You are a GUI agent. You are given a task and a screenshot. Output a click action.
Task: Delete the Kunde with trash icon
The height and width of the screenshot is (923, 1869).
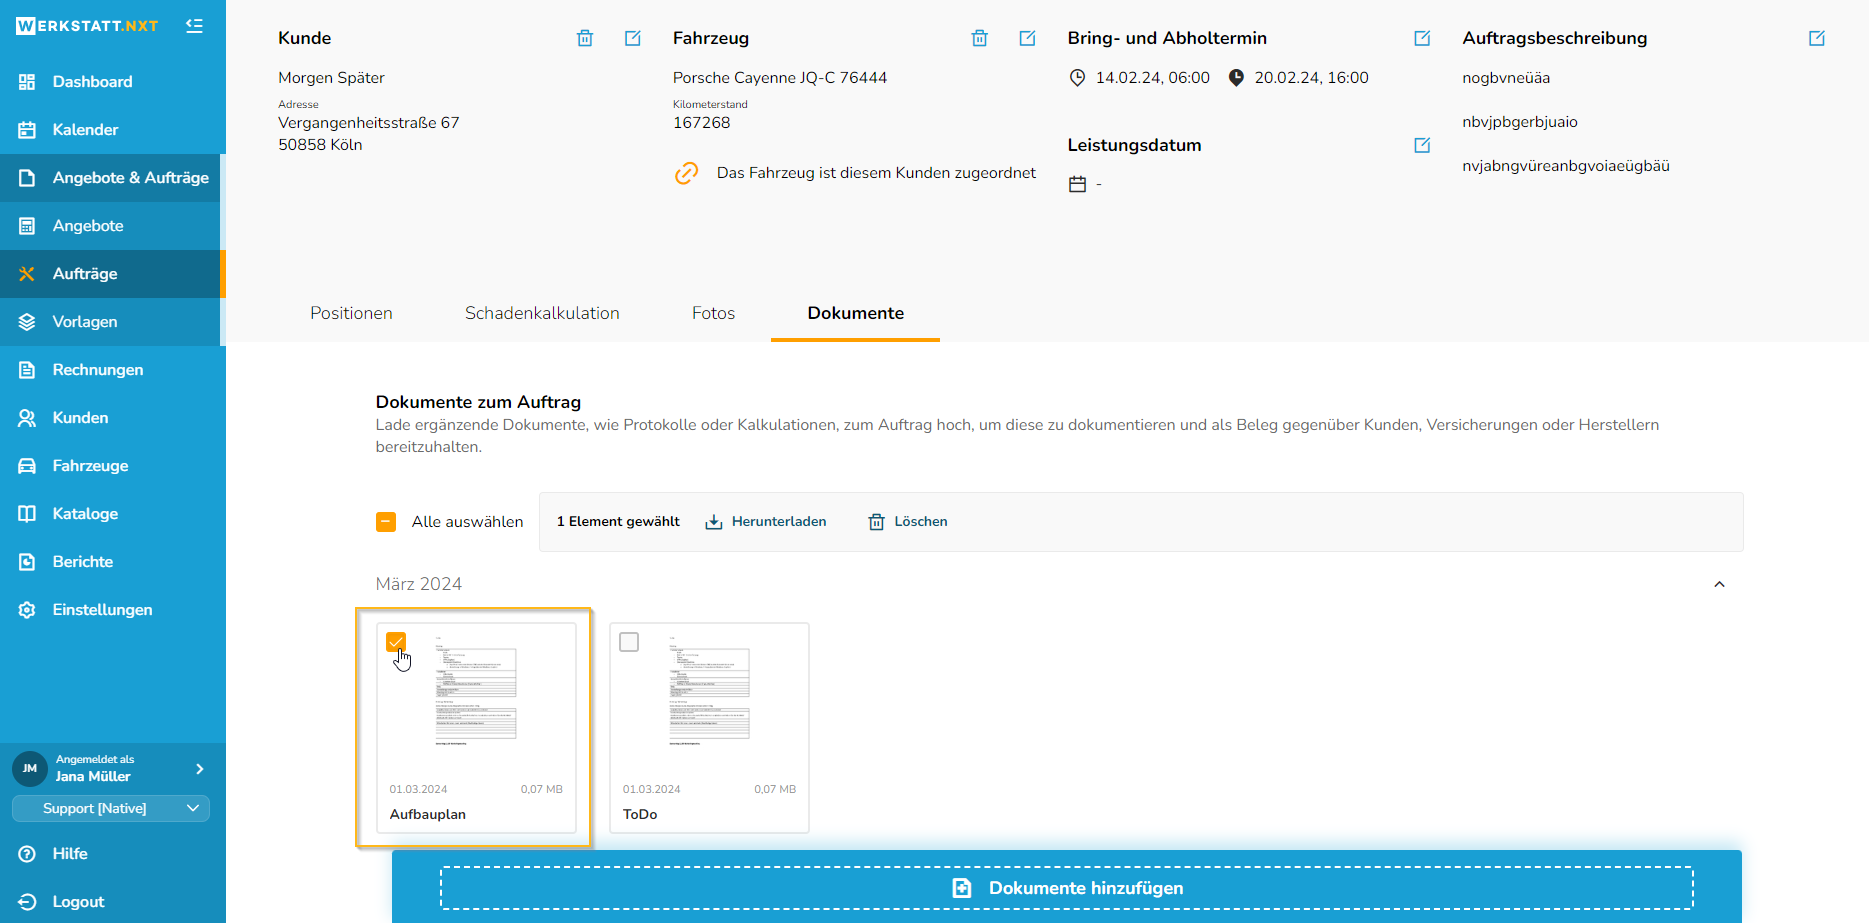pos(585,38)
